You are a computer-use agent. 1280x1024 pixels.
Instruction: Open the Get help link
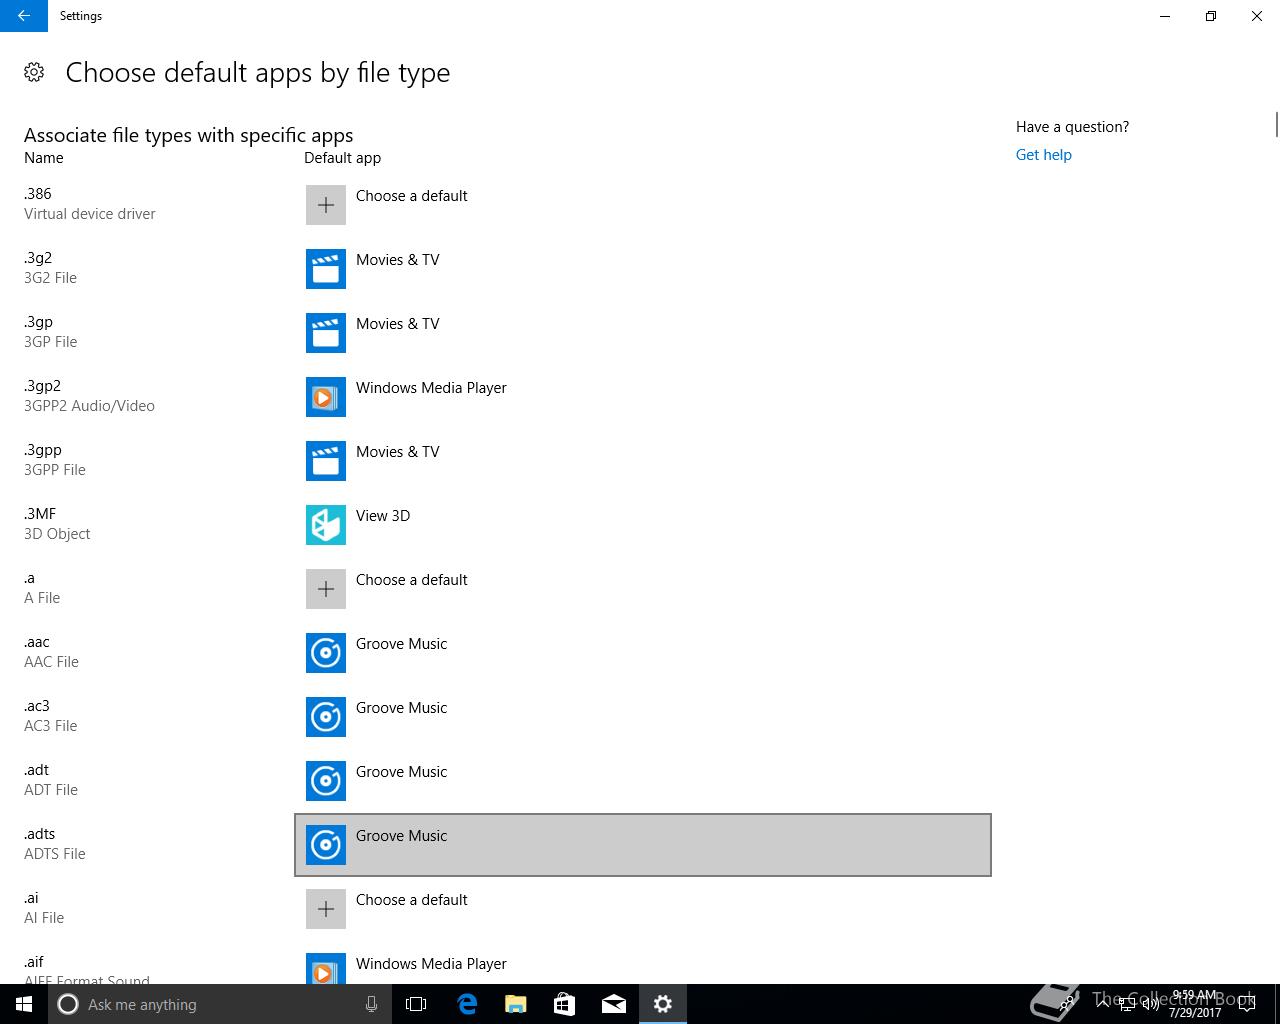[x=1043, y=155]
